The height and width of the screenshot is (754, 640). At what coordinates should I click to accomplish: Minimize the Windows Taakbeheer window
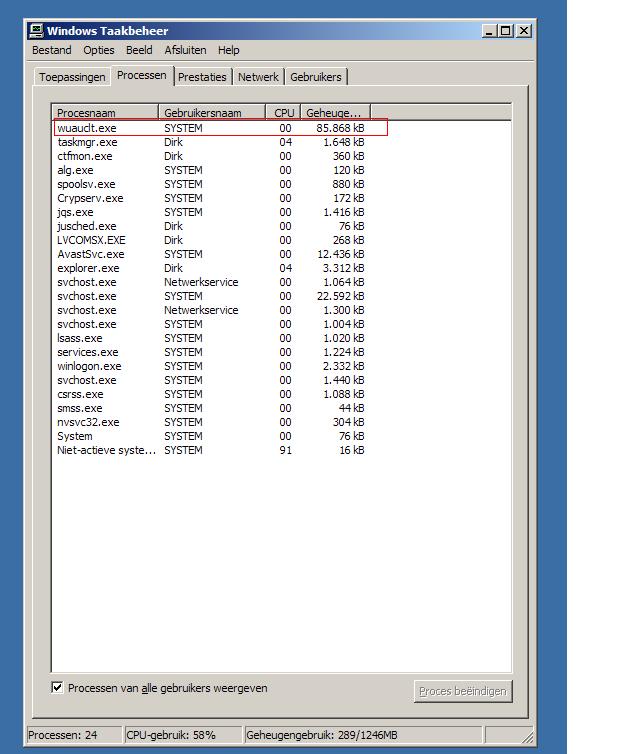(489, 31)
